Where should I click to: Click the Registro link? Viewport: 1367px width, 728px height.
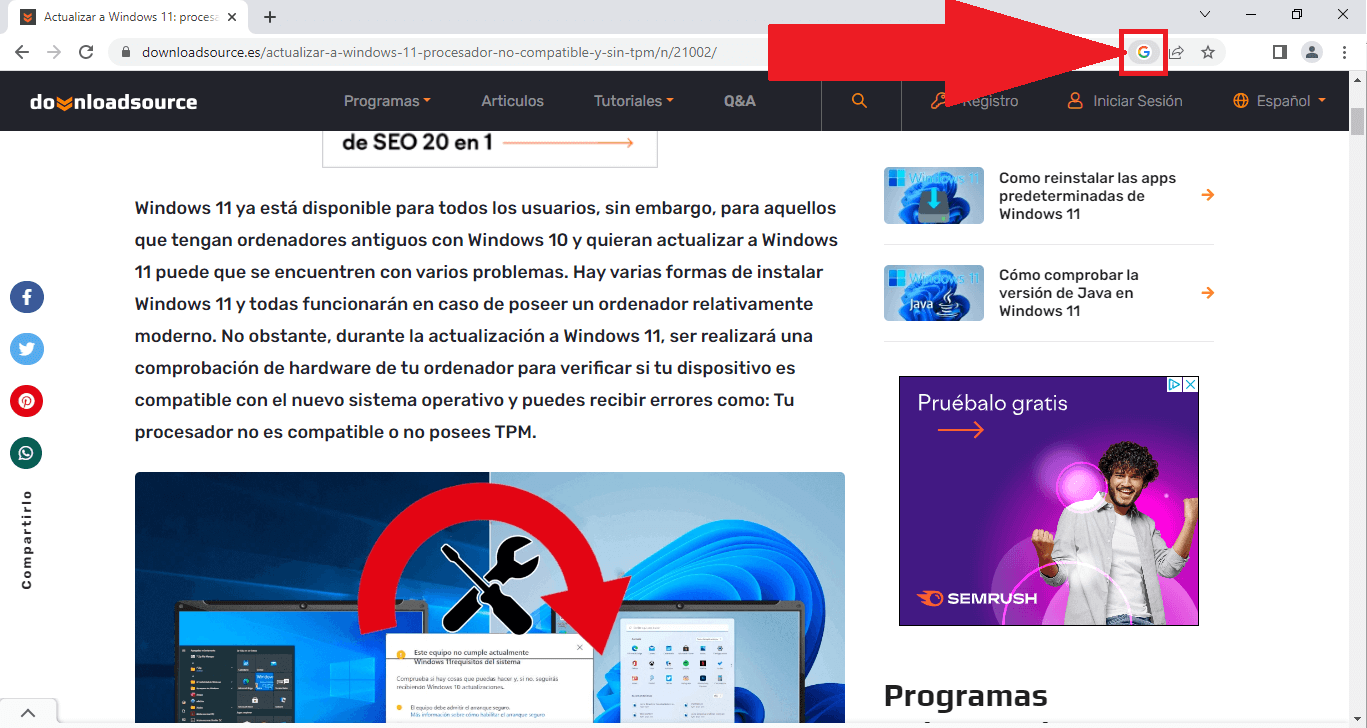click(x=974, y=101)
